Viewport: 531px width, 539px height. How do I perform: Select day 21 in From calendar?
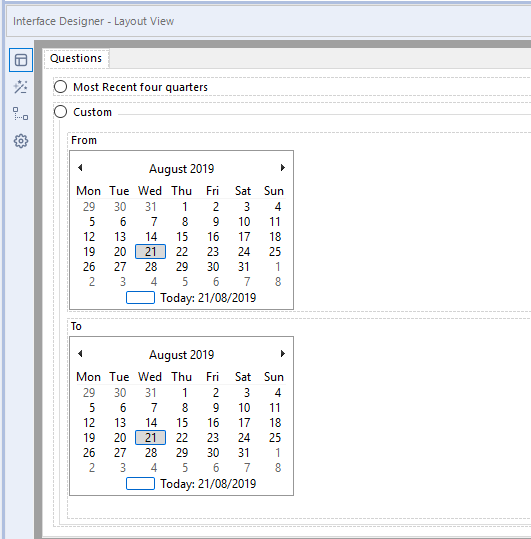[x=151, y=252]
